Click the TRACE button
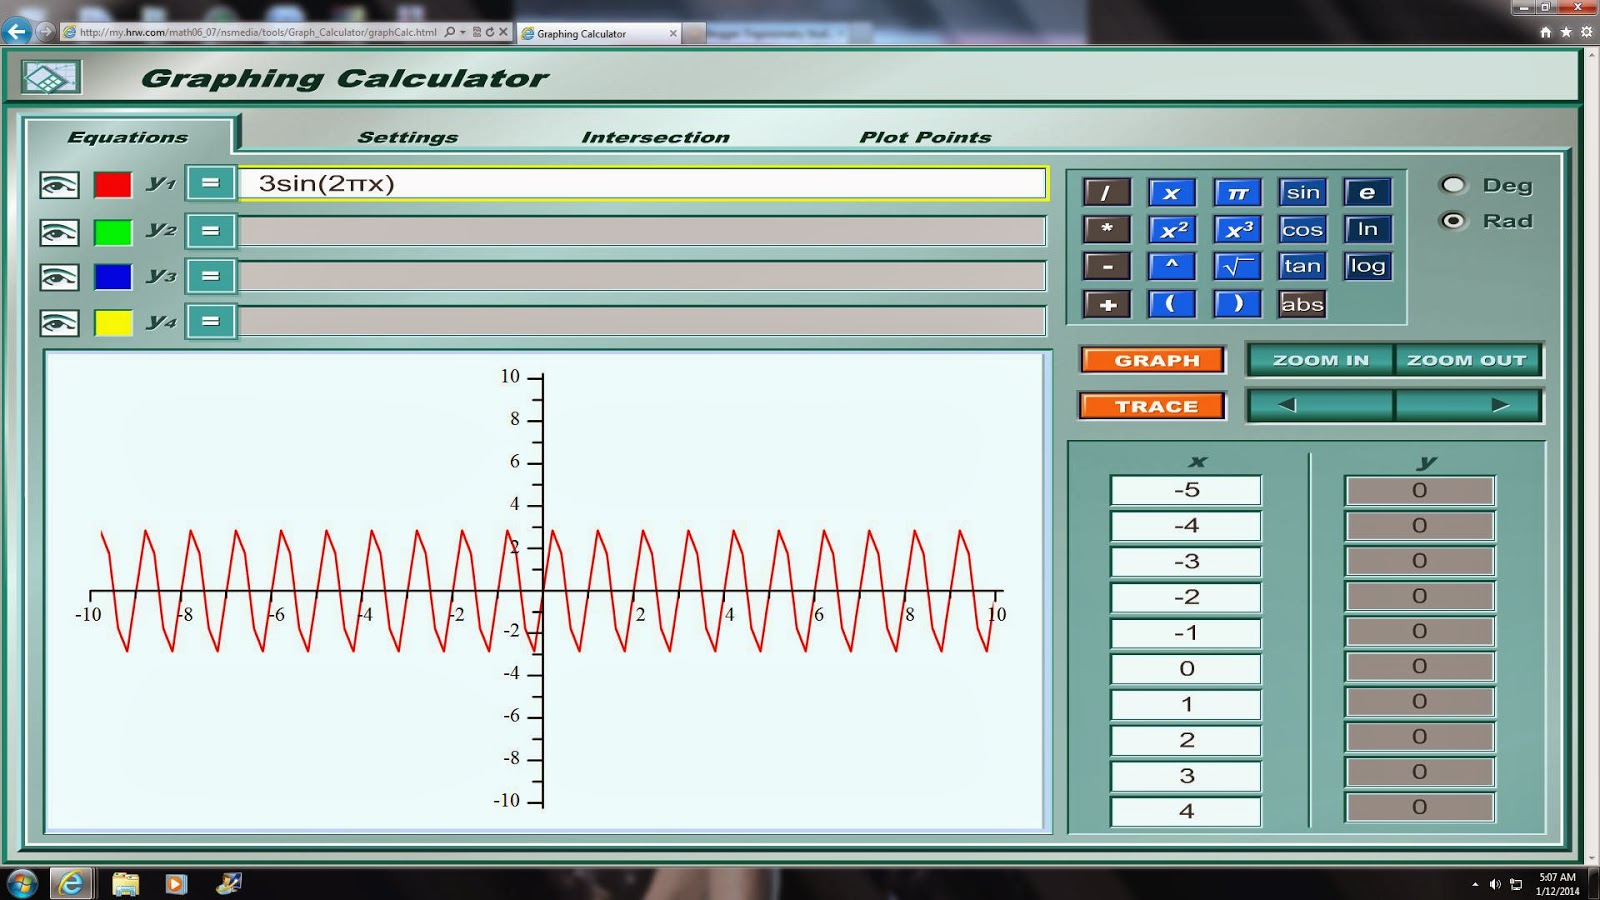This screenshot has width=1600, height=900. tap(1153, 406)
